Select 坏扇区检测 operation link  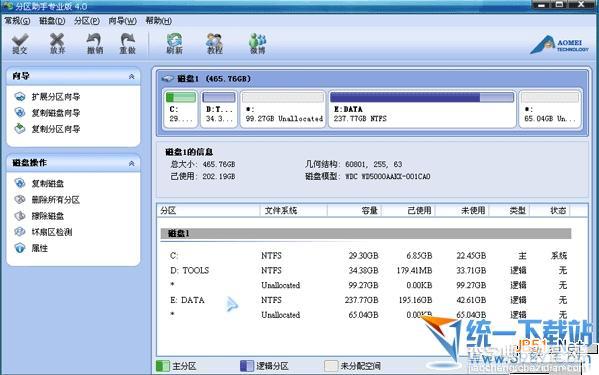pos(52,232)
